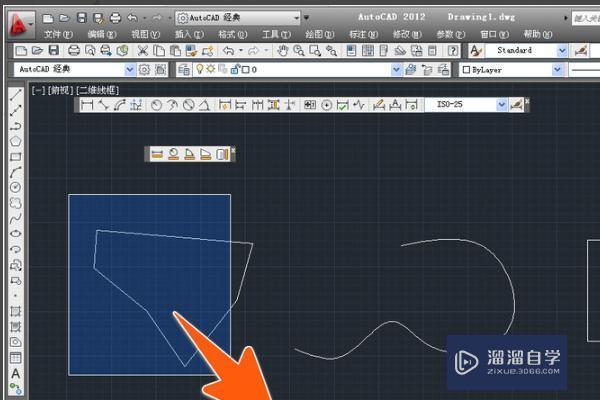Click the Tolerance tool in dimension toolbar
Screen dimensions: 600x400
310,104
